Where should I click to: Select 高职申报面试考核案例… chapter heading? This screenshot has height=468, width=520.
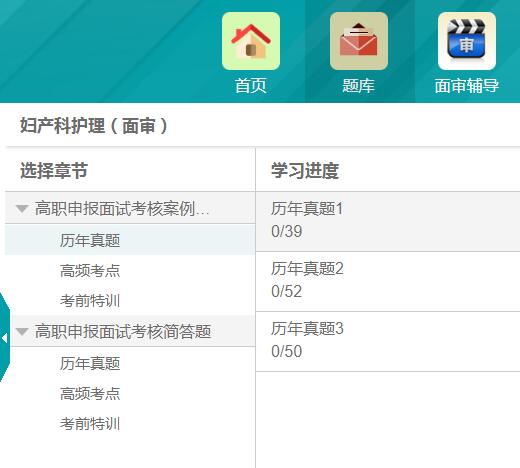pyautogui.click(x=122, y=209)
